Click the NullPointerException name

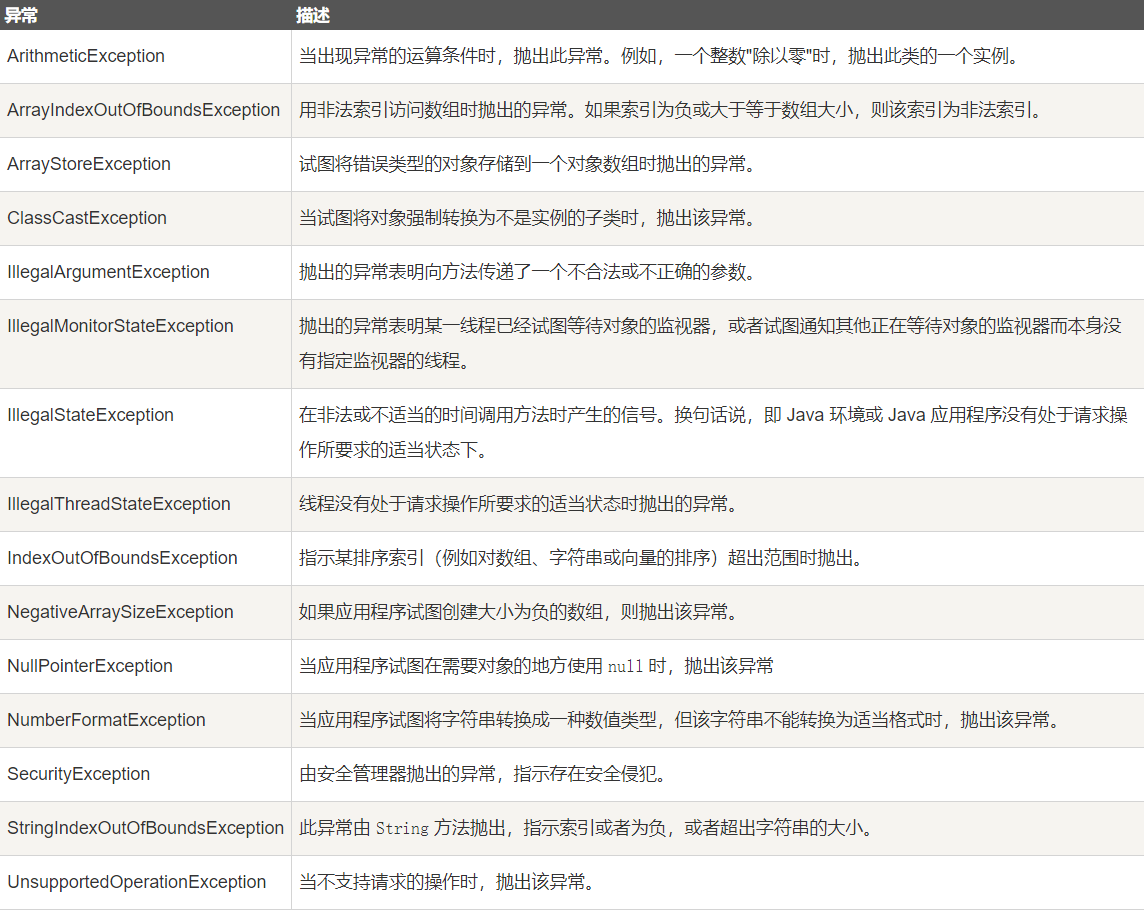90,666
